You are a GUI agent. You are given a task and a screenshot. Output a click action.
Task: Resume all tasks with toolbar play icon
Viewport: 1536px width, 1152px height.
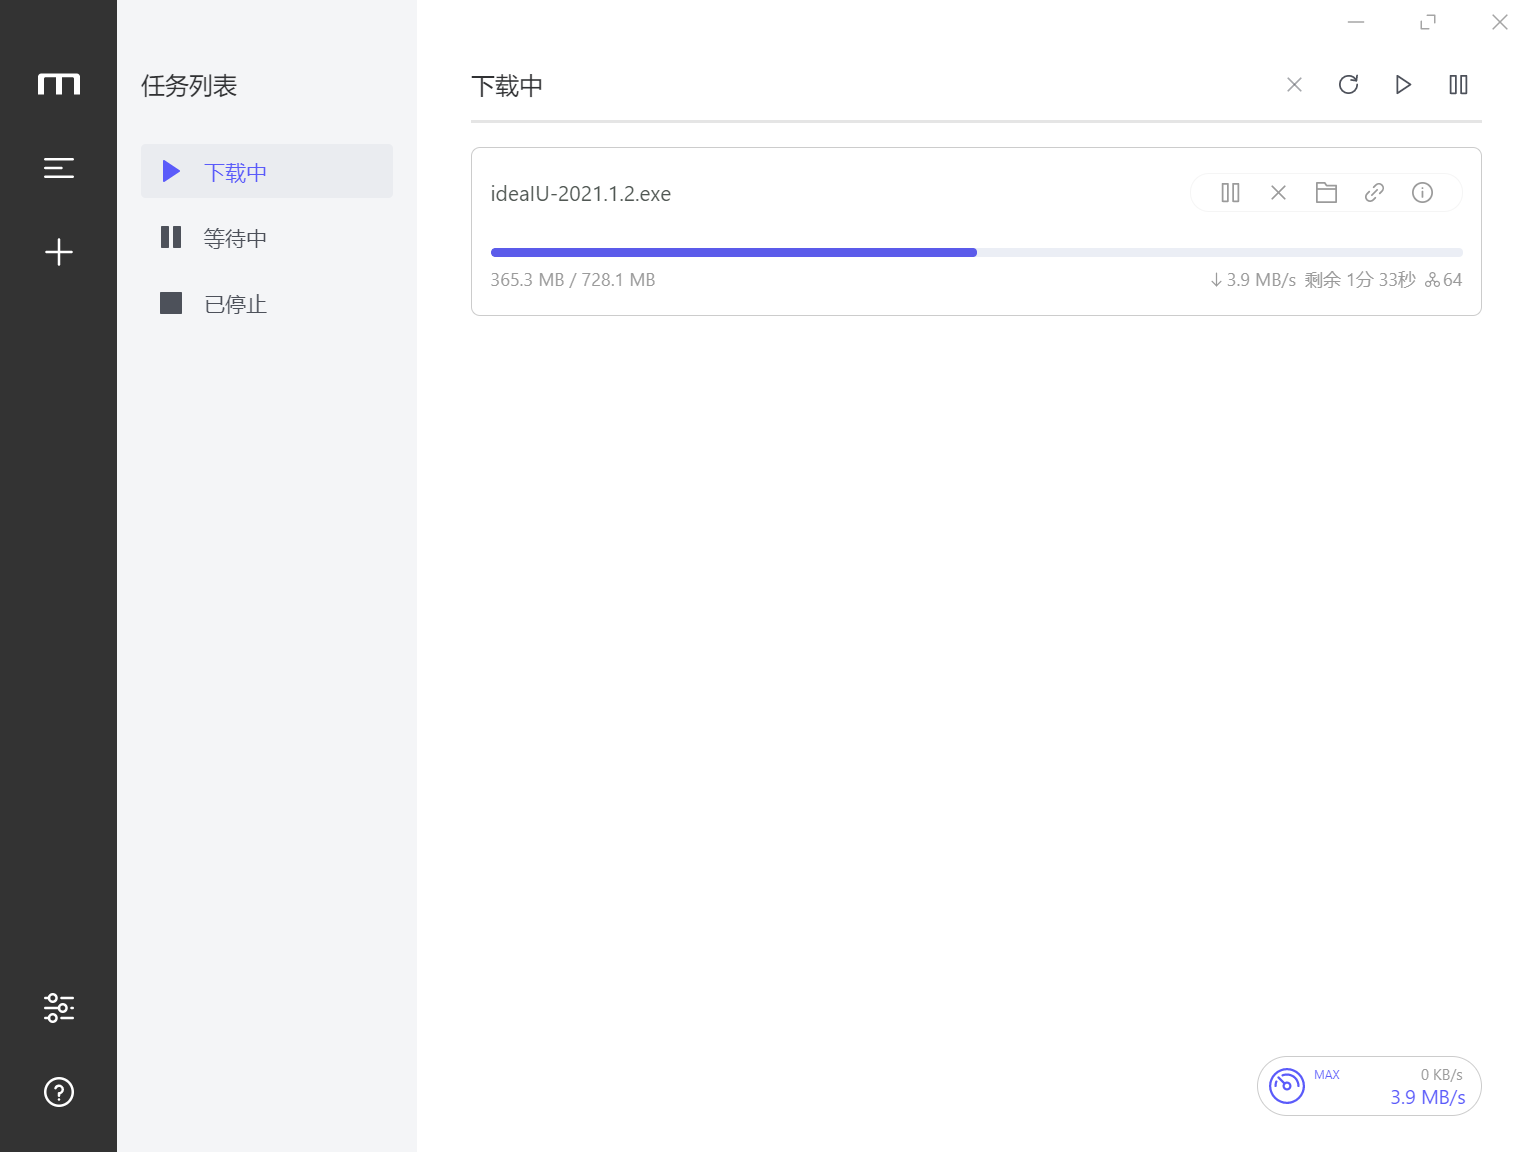[x=1403, y=85]
